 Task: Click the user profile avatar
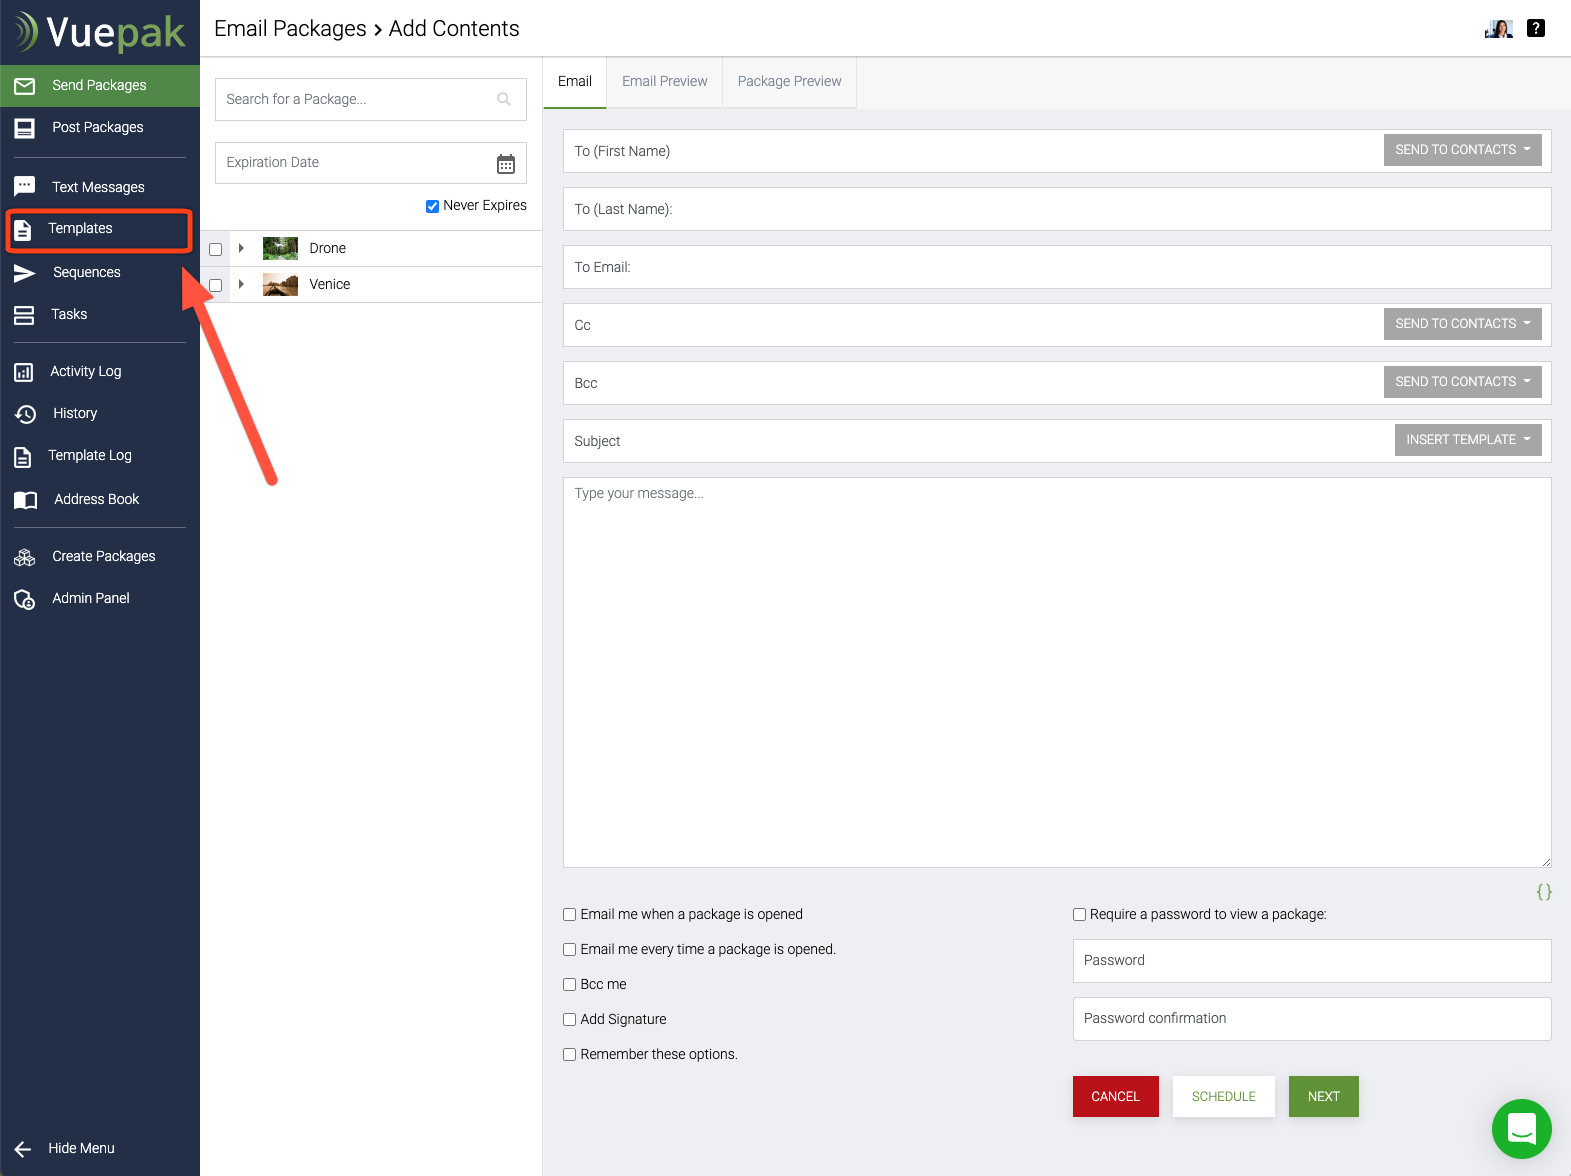(x=1498, y=29)
